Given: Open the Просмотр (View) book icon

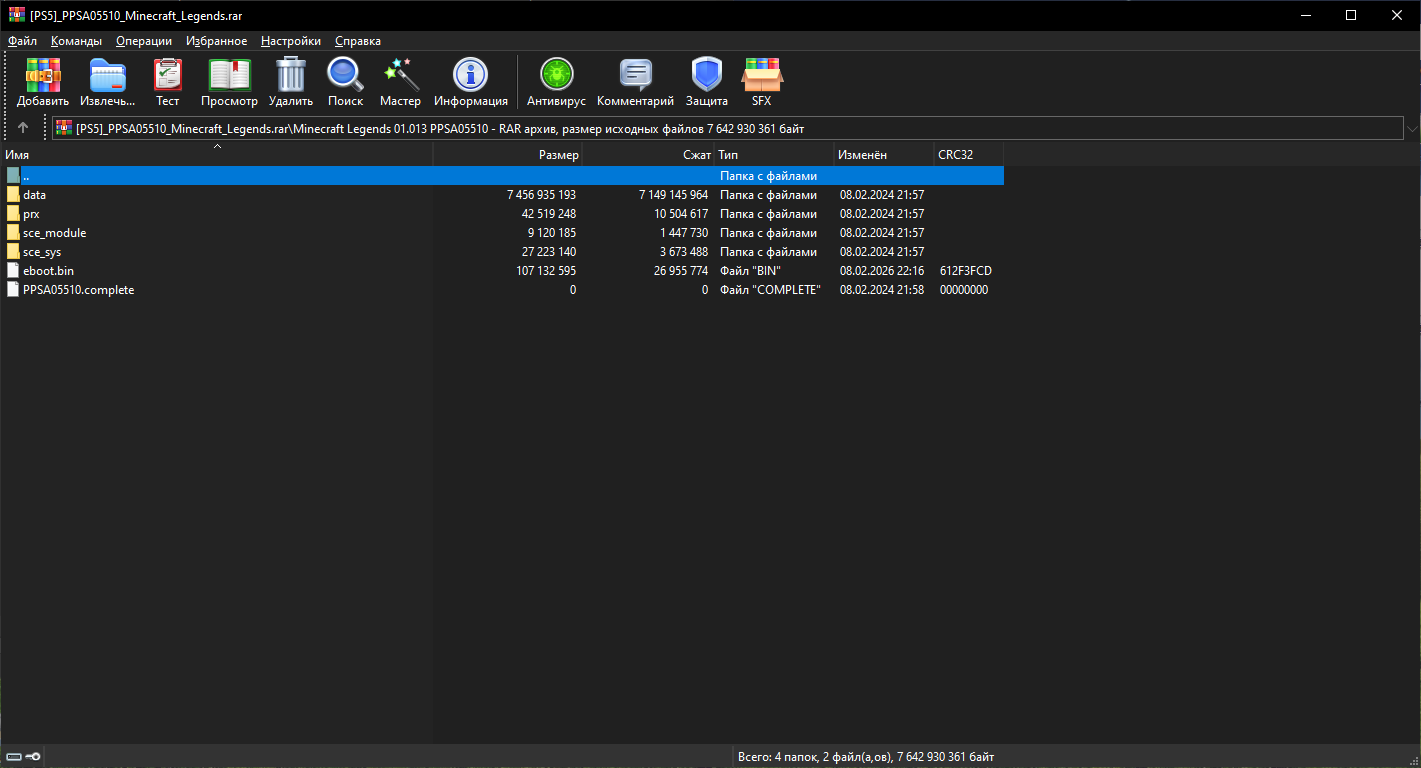Looking at the screenshot, I should [229, 76].
